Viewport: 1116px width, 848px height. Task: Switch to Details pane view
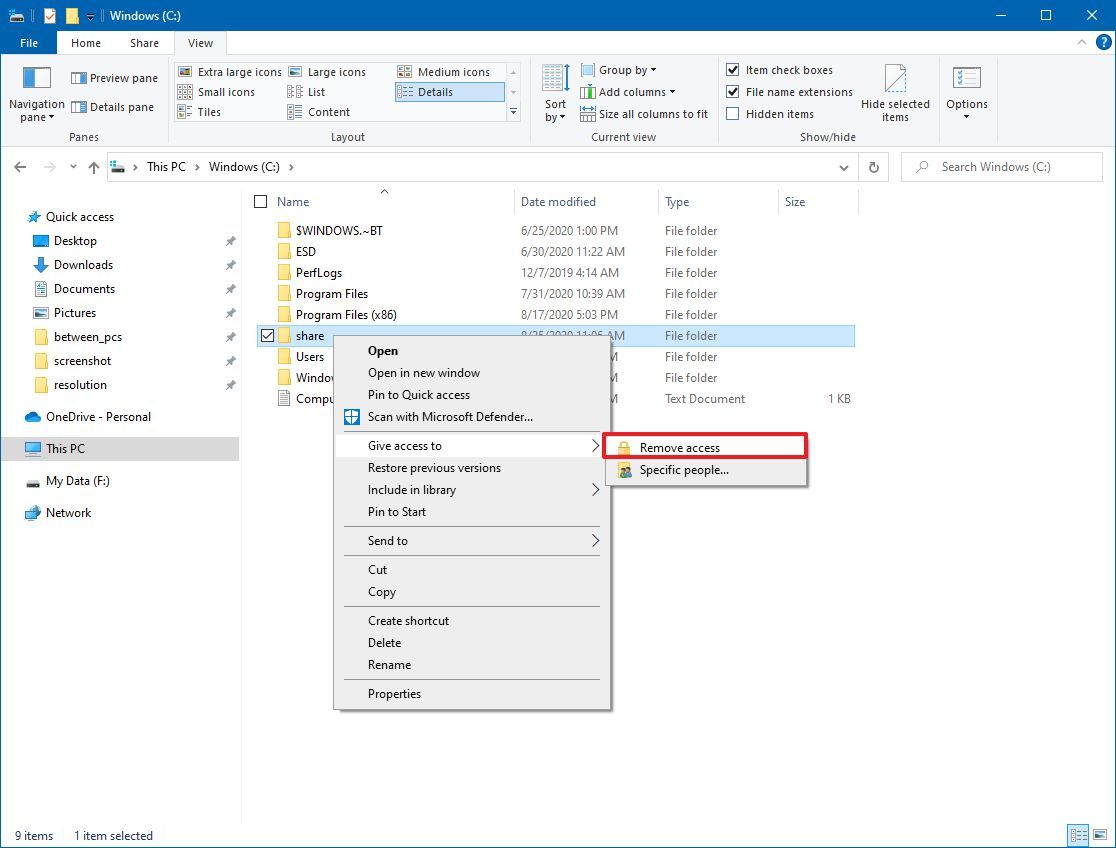(113, 106)
